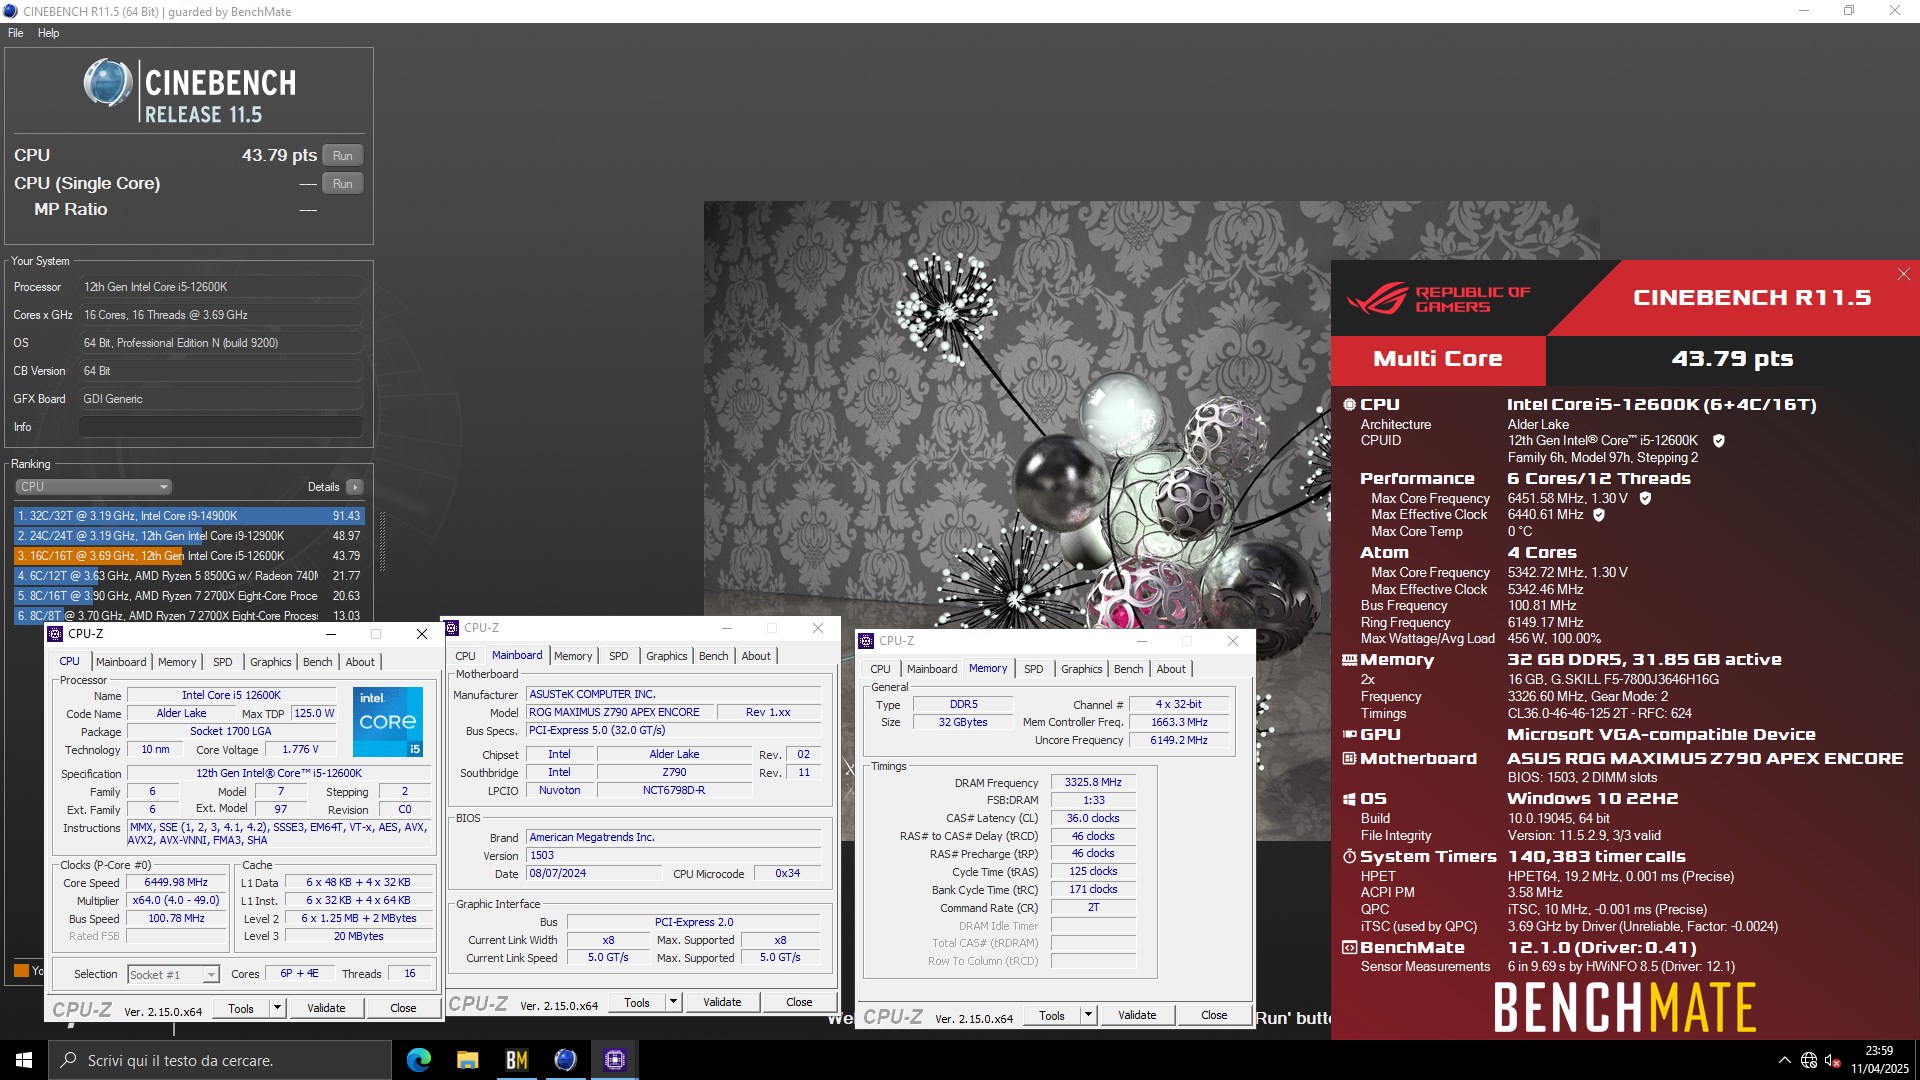
Task: Click the CPU section chip icon in BenchMate
Action: point(1349,405)
